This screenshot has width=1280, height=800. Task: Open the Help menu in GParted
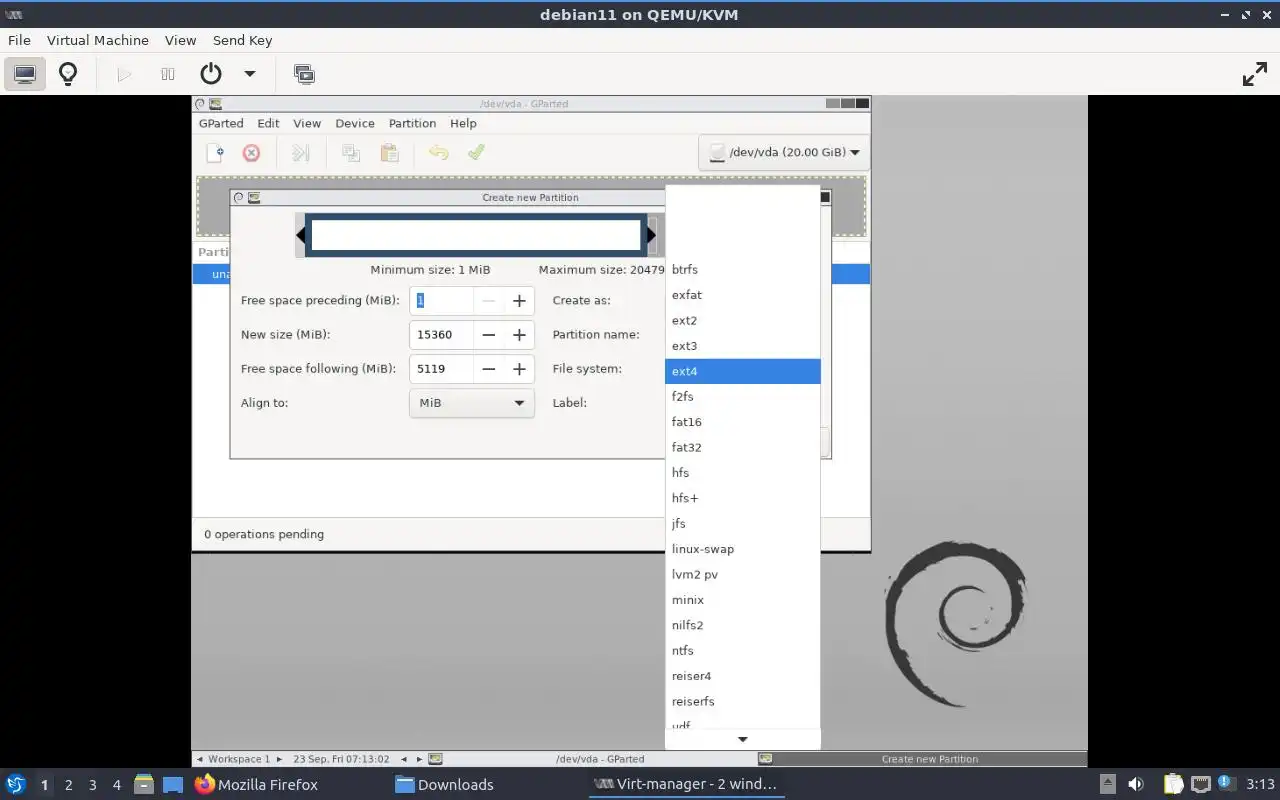click(x=463, y=123)
